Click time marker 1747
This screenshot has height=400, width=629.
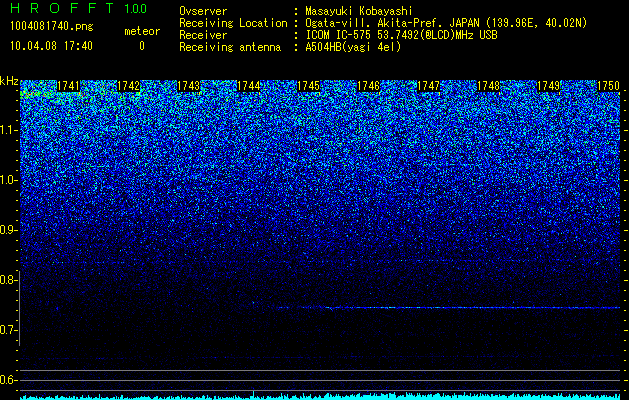click(x=429, y=86)
